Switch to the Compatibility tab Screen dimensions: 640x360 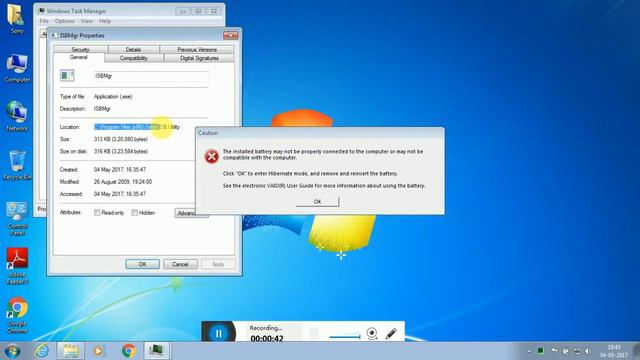point(133,58)
